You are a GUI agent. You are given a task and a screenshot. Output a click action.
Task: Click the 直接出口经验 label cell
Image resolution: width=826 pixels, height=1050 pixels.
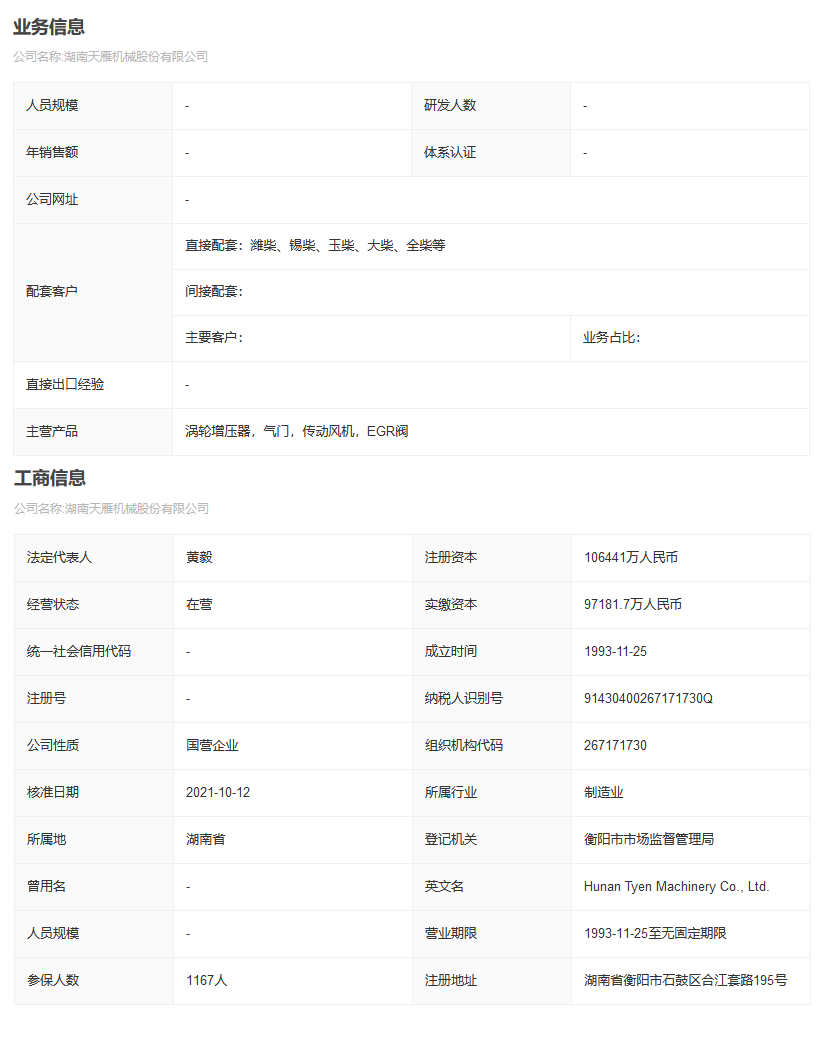point(92,385)
